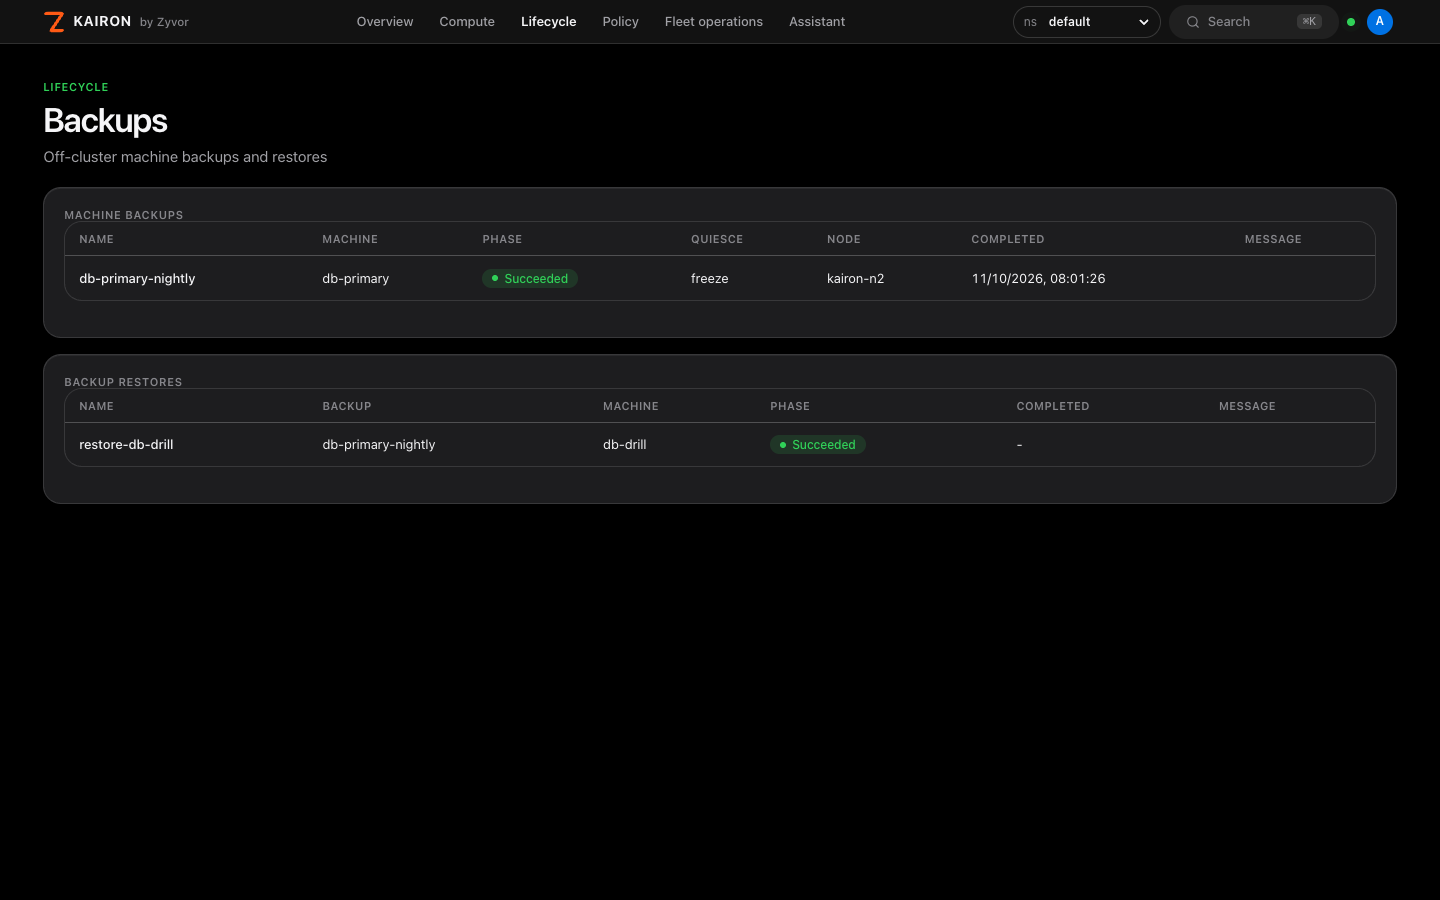Focus the Search input field
Screen dimensions: 1440x900
[x=1253, y=22]
